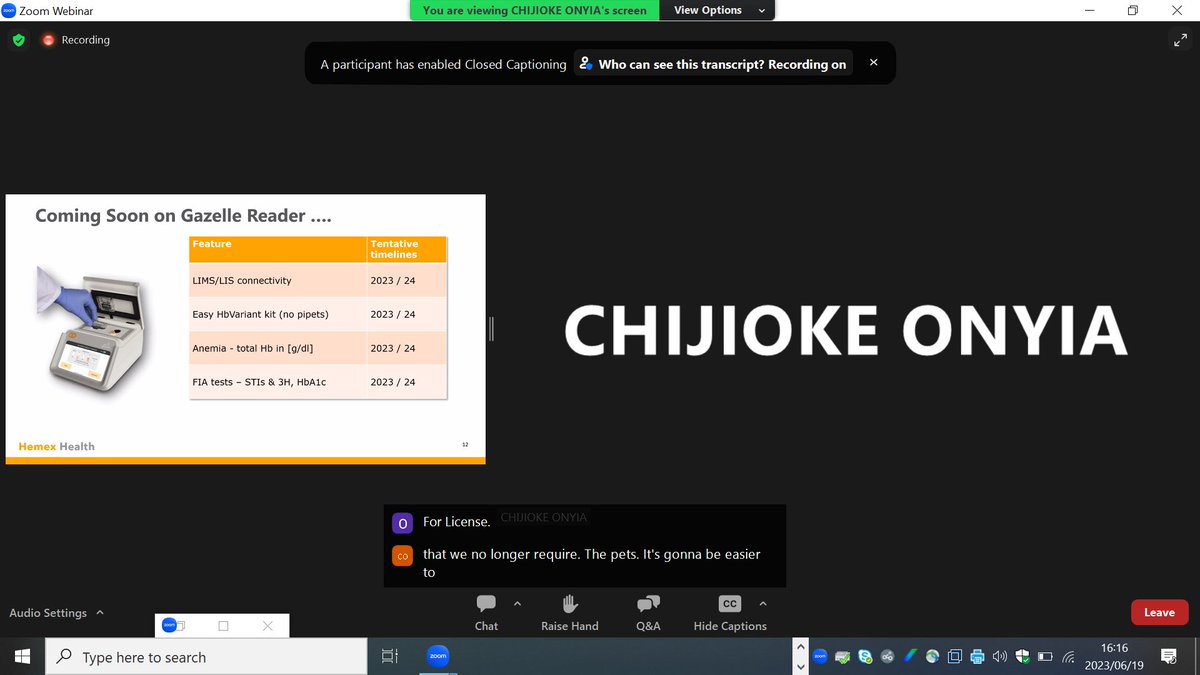Click the overlapping squares tray icon
The width and height of the screenshot is (1200, 675).
coord(955,657)
